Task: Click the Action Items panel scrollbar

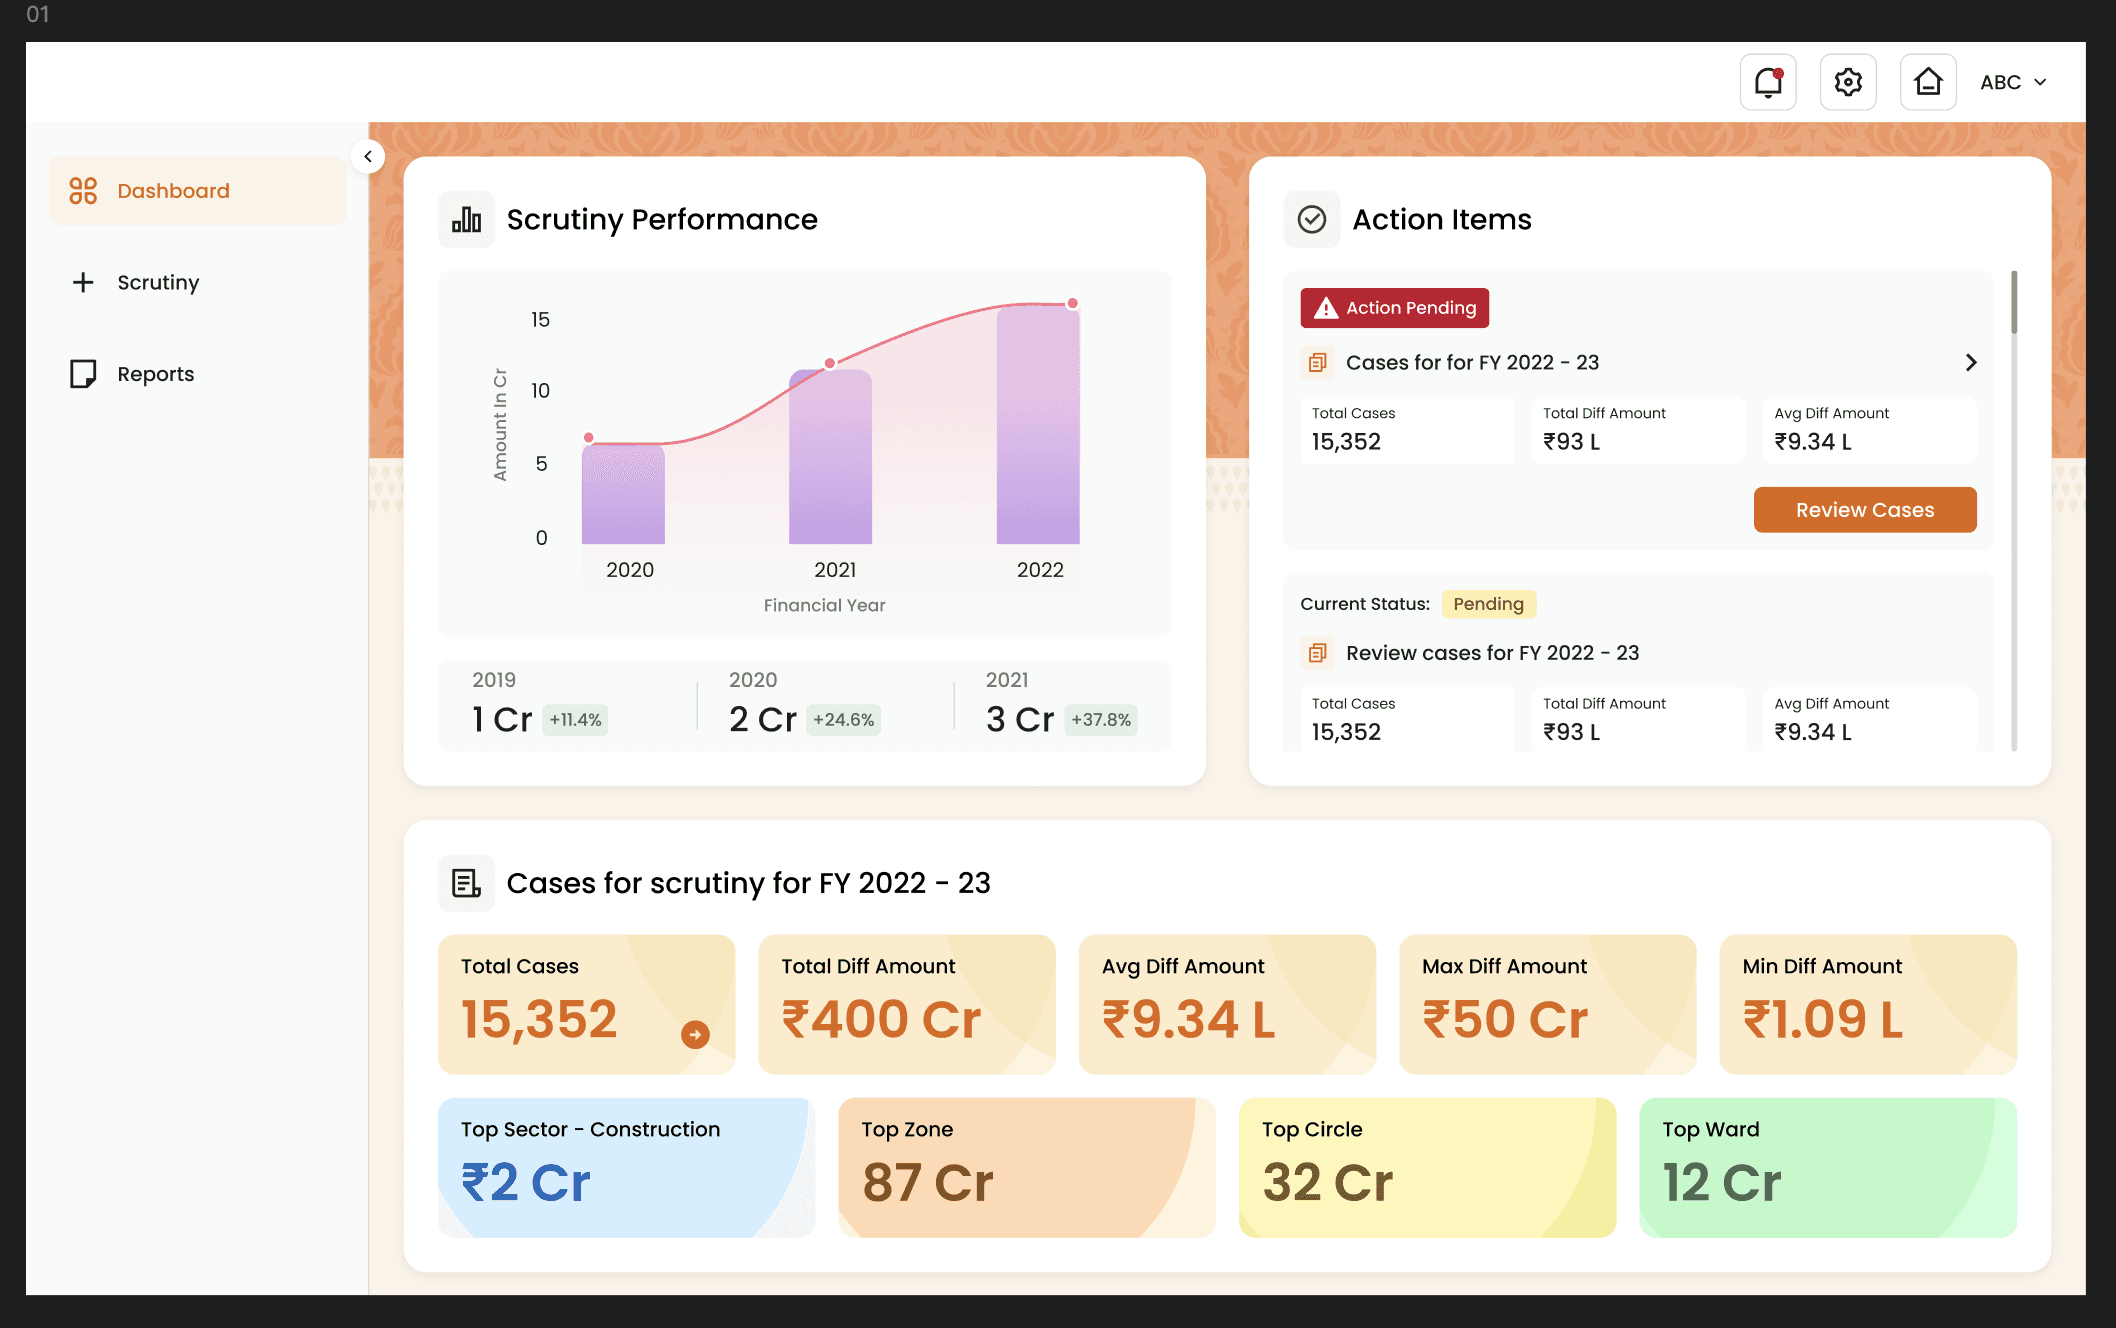Action: point(2013,303)
